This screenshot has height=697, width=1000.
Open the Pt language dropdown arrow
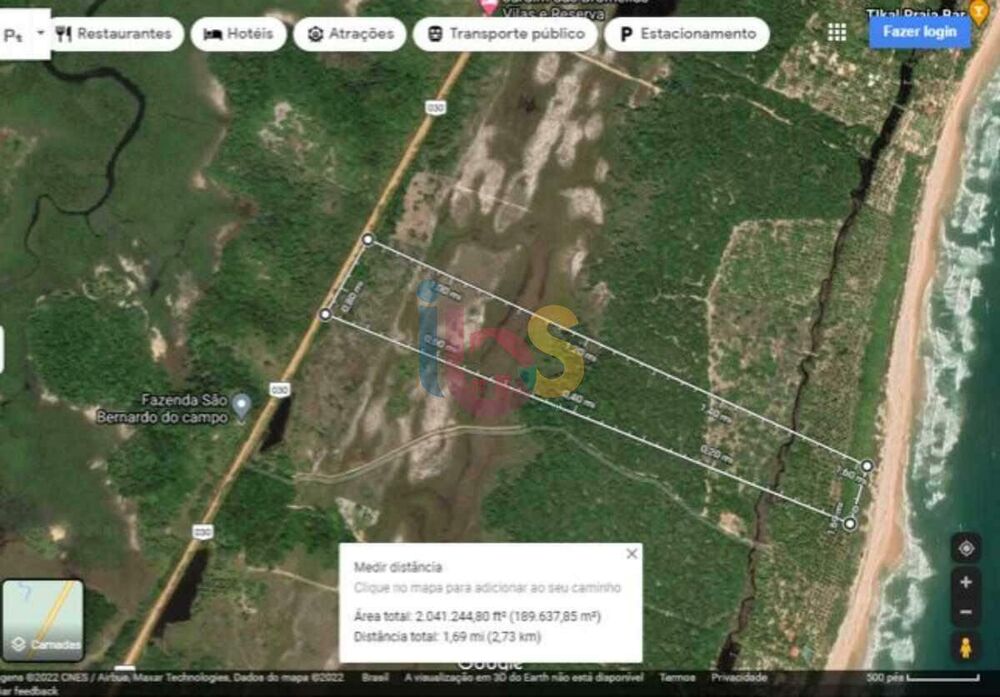[41, 32]
